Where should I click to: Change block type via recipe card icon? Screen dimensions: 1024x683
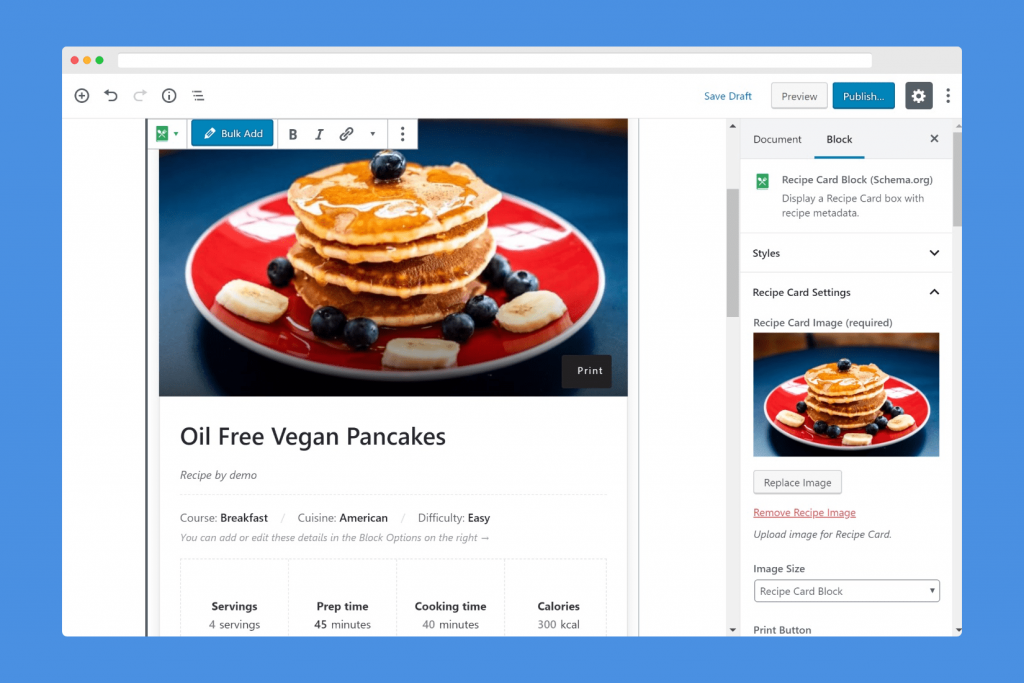pyautogui.click(x=167, y=134)
